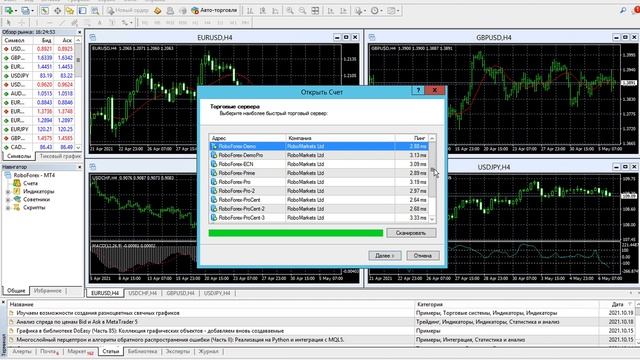The width and height of the screenshot is (640, 360).
Task: Select the RoboForex-ProCent-3 server row
Action: pos(319,218)
